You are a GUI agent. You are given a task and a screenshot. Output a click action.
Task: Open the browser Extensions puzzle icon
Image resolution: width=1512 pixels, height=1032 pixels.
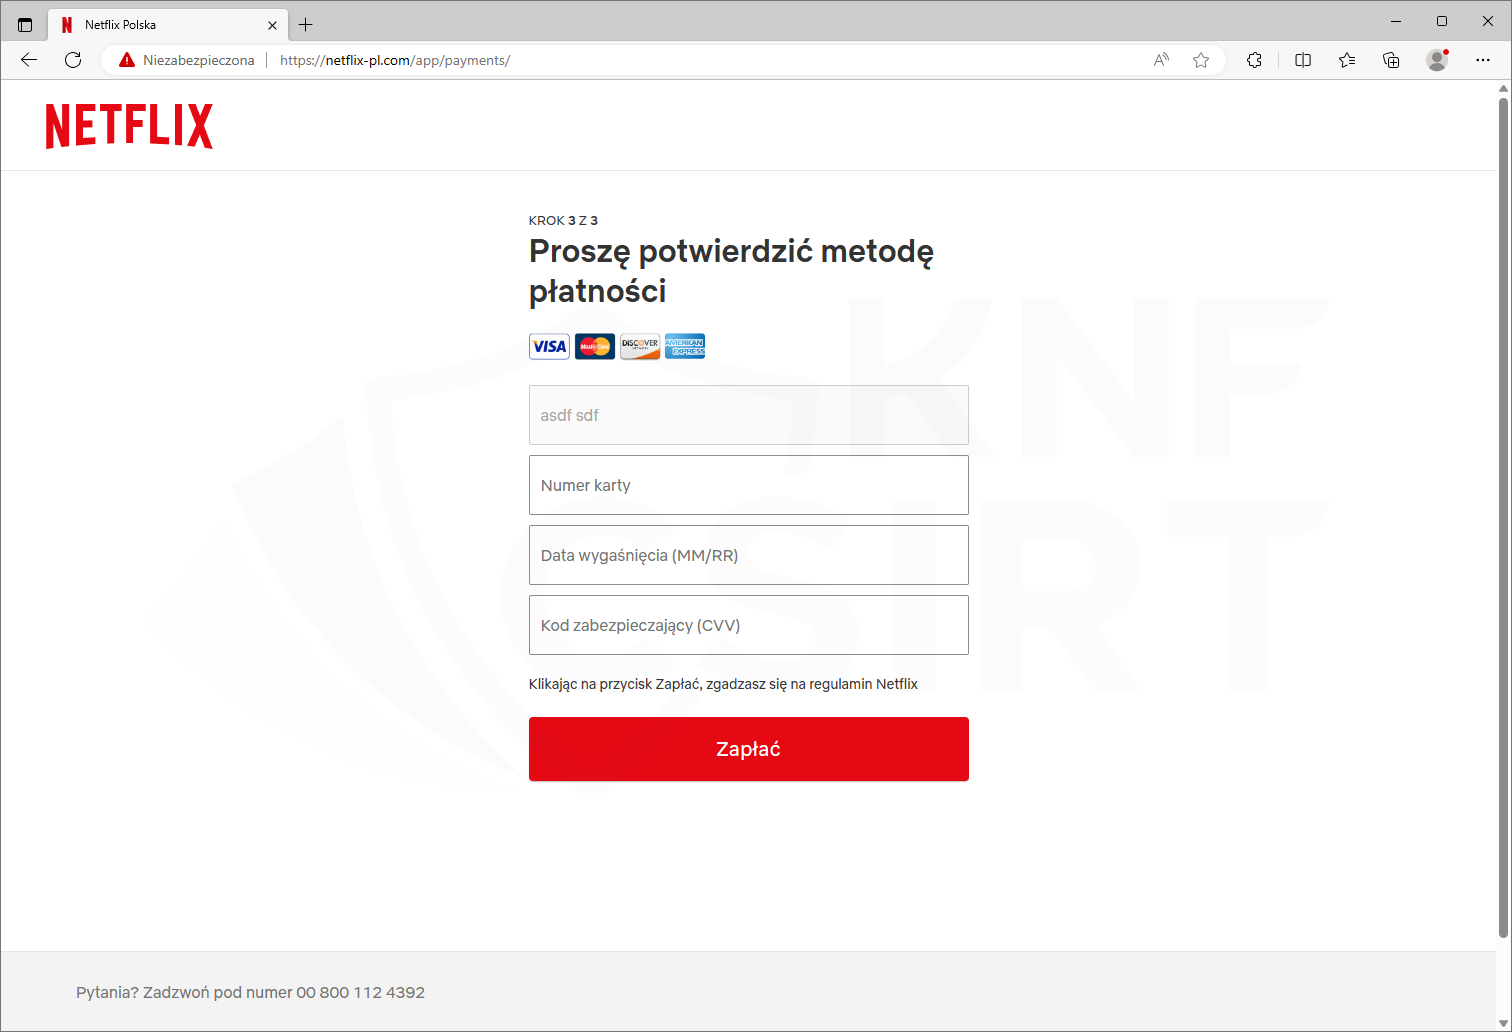1254,60
